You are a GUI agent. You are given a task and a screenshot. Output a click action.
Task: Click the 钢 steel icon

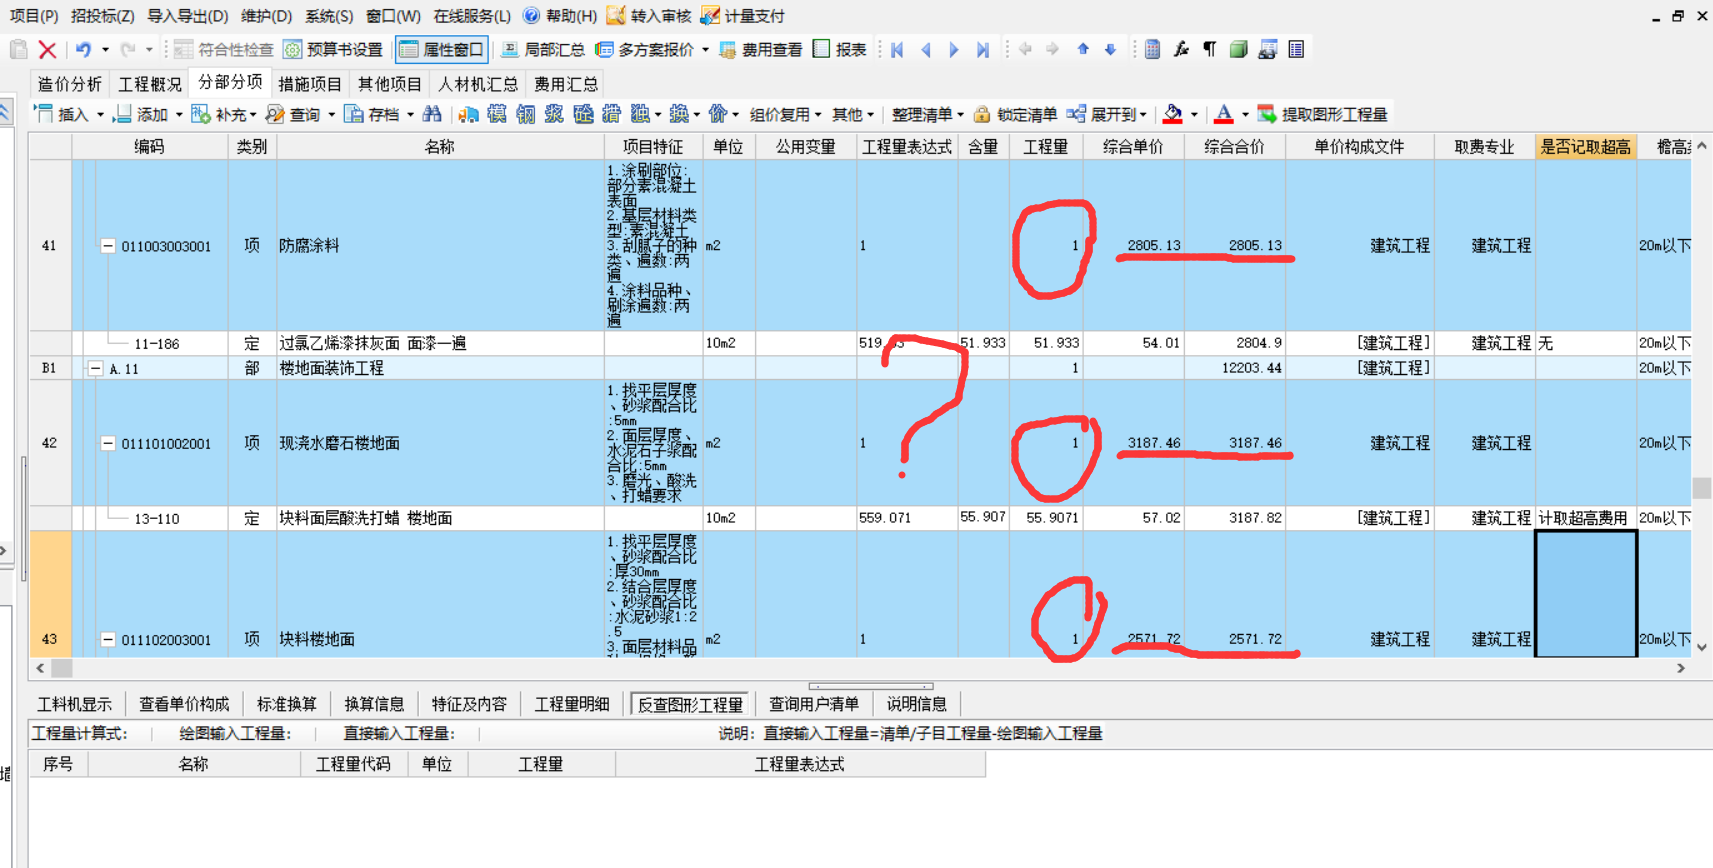click(526, 114)
